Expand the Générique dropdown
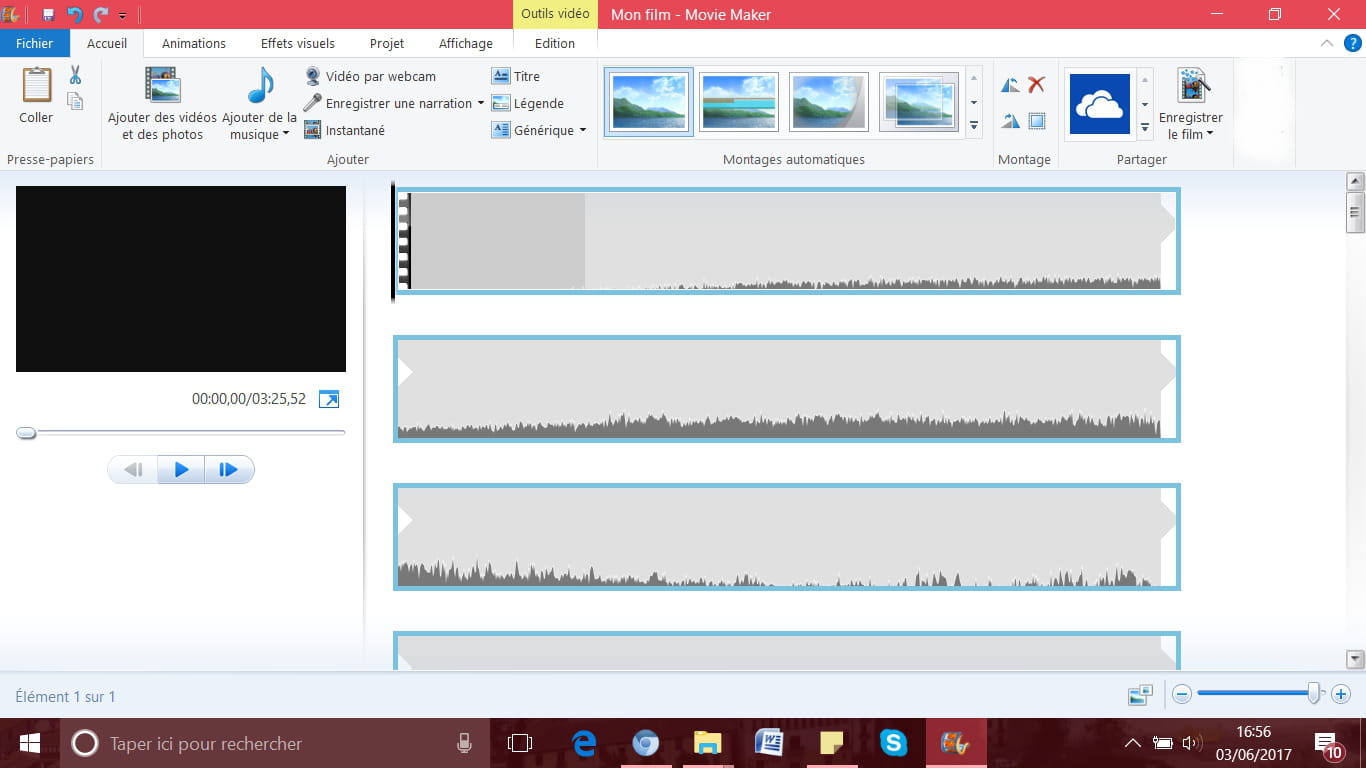Viewport: 1366px width, 768px height. pos(582,130)
